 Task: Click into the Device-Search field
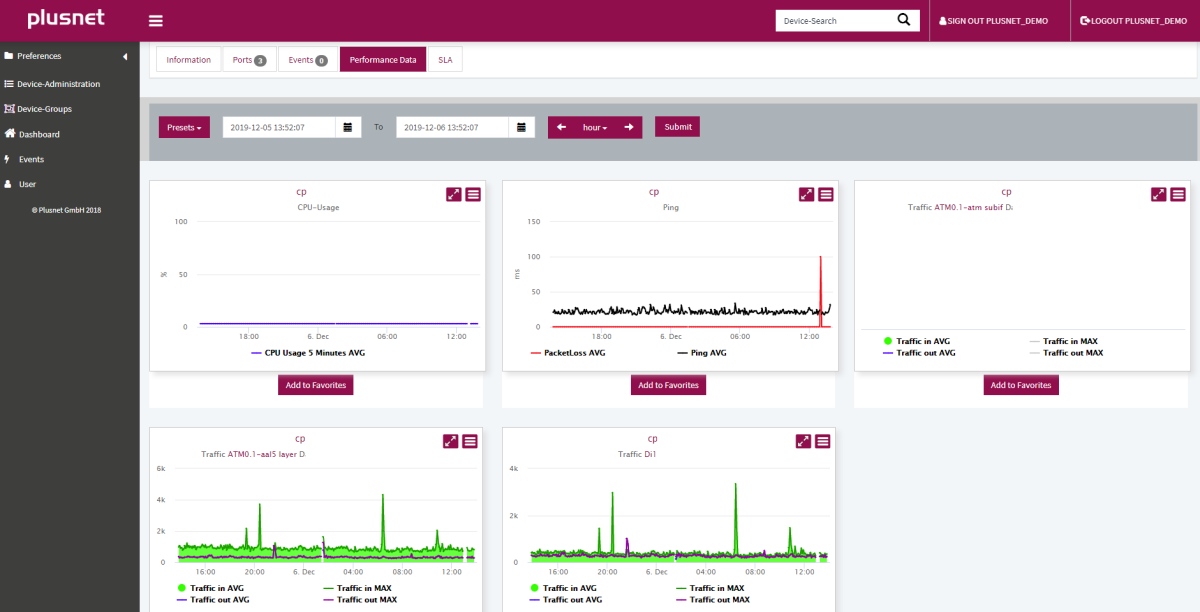coord(832,21)
